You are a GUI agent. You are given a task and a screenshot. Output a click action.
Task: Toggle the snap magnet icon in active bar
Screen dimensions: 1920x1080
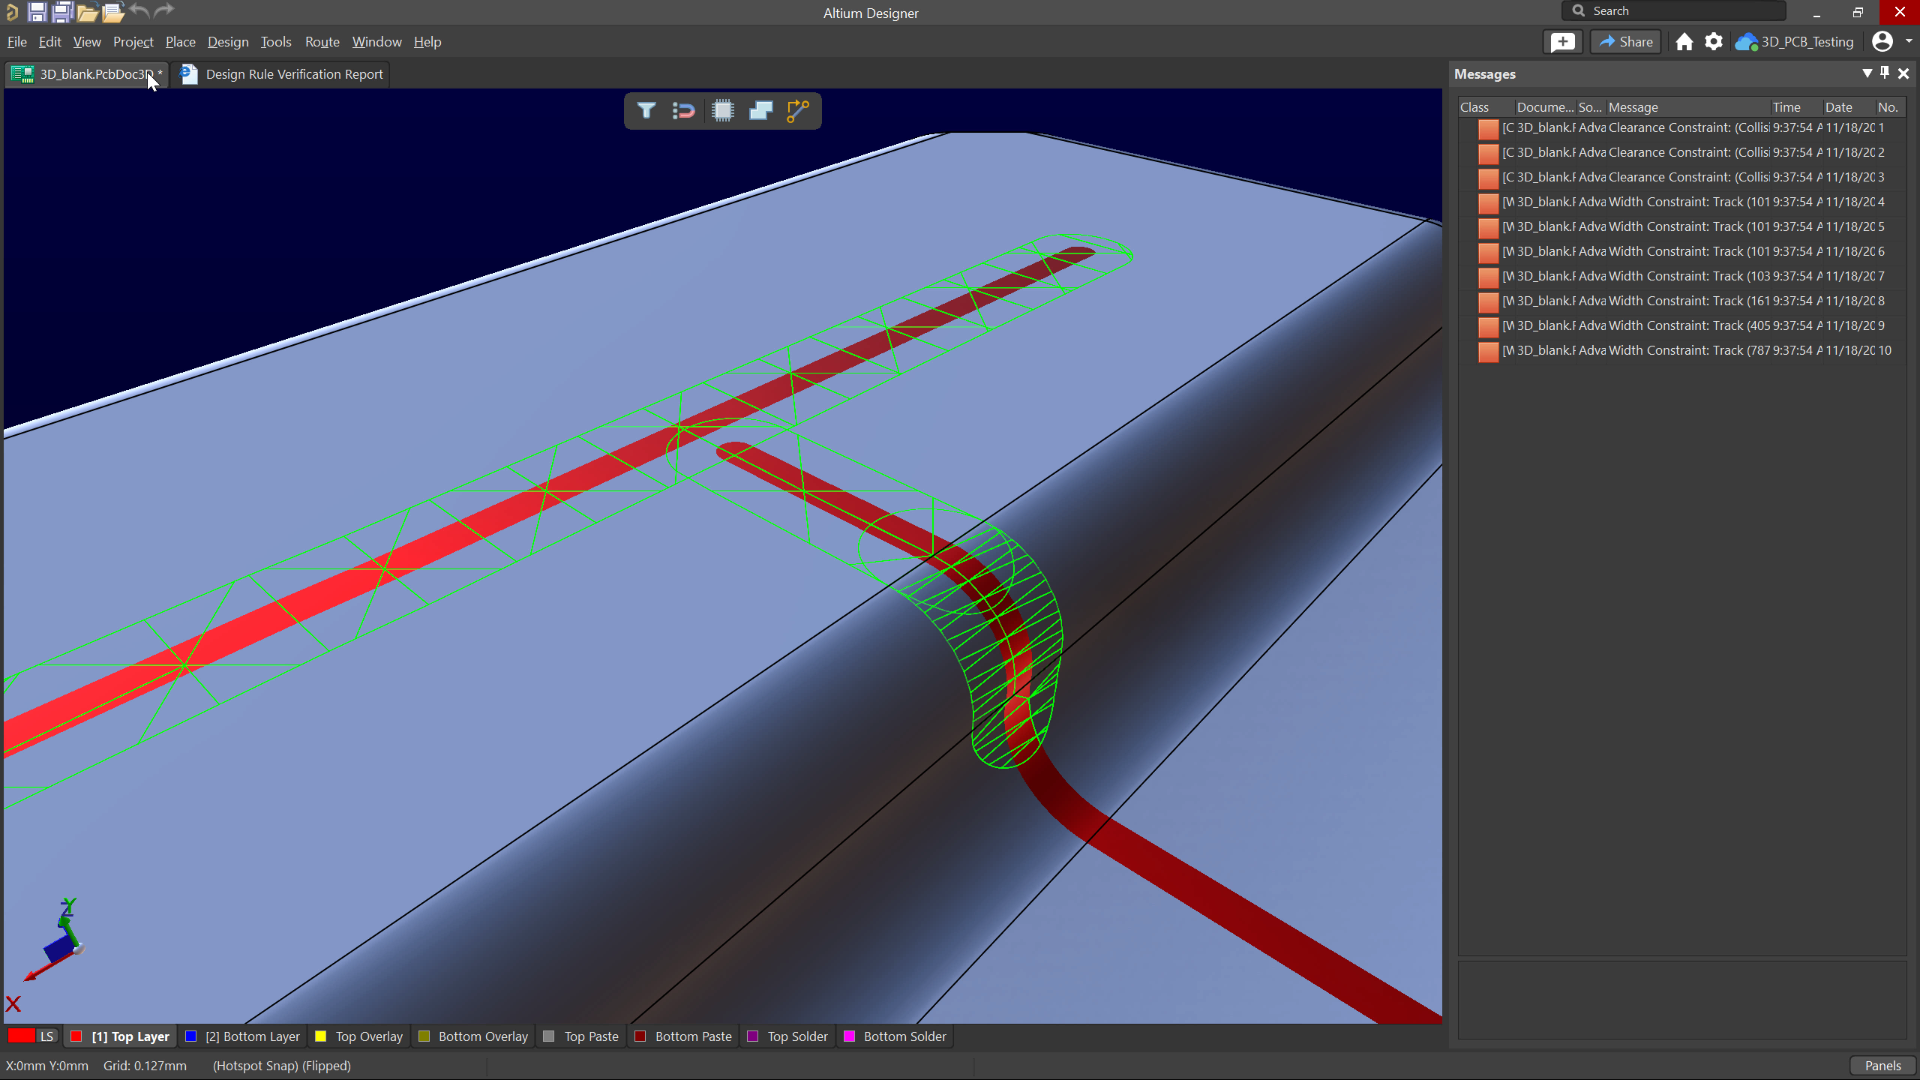(x=684, y=111)
